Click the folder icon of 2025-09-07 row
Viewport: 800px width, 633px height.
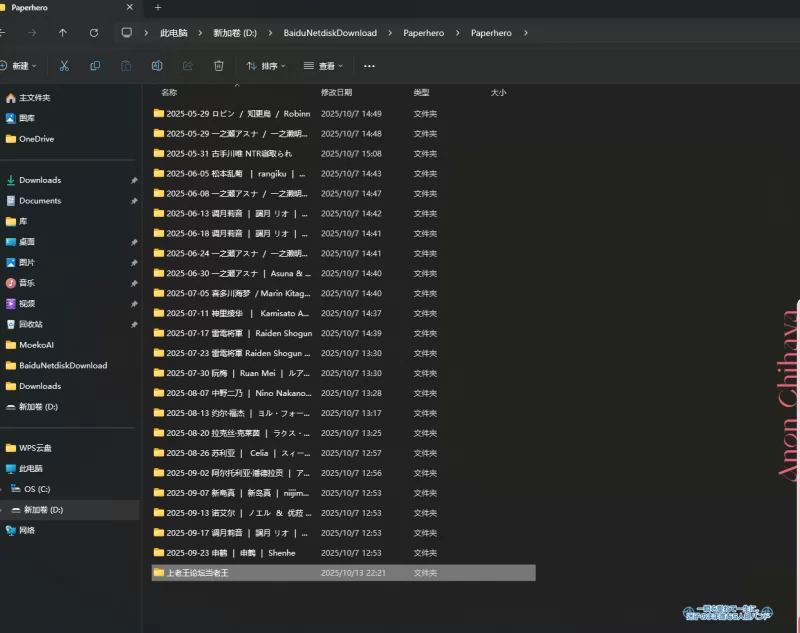(x=159, y=493)
